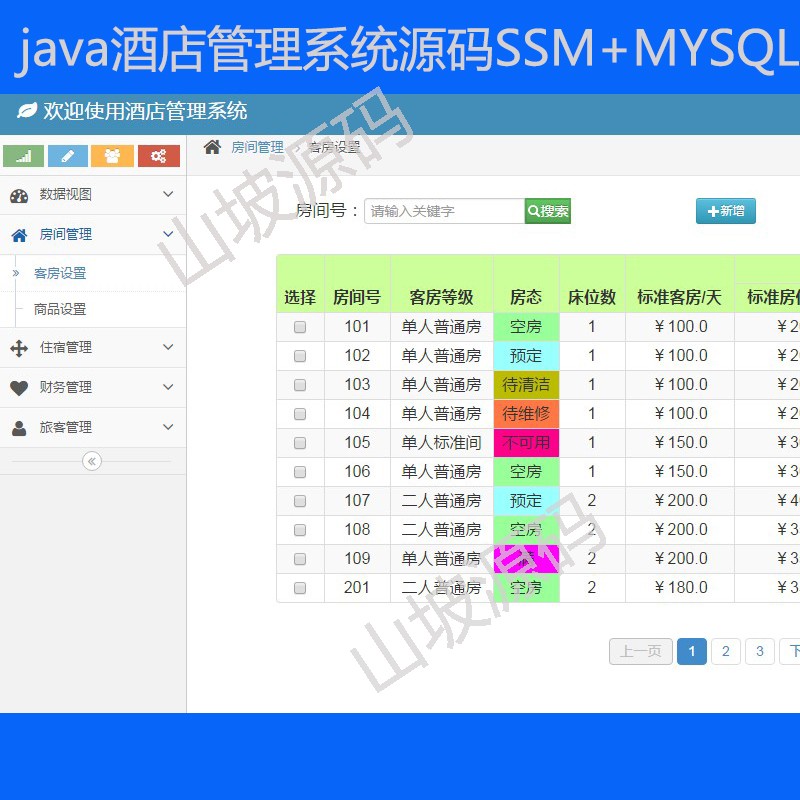The height and width of the screenshot is (800, 800).
Task: Click the 新增 button
Action: point(725,211)
